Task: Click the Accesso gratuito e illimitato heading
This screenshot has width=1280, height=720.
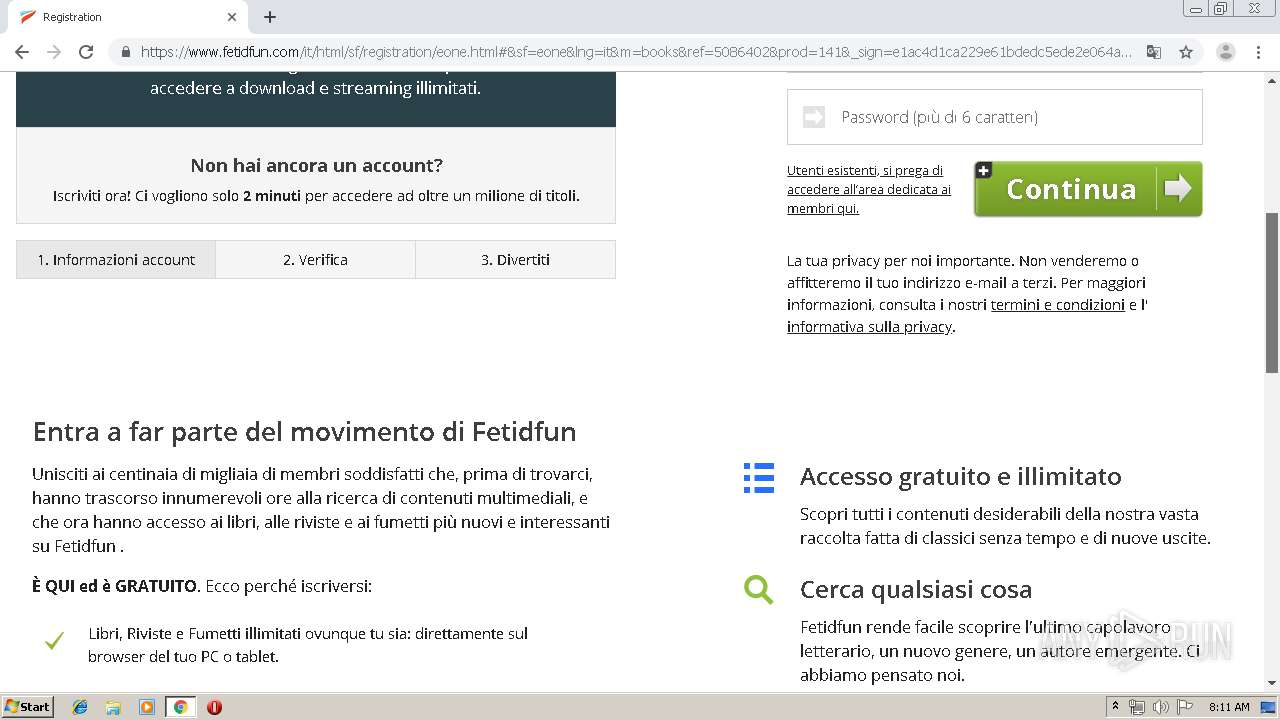Action: click(x=960, y=477)
